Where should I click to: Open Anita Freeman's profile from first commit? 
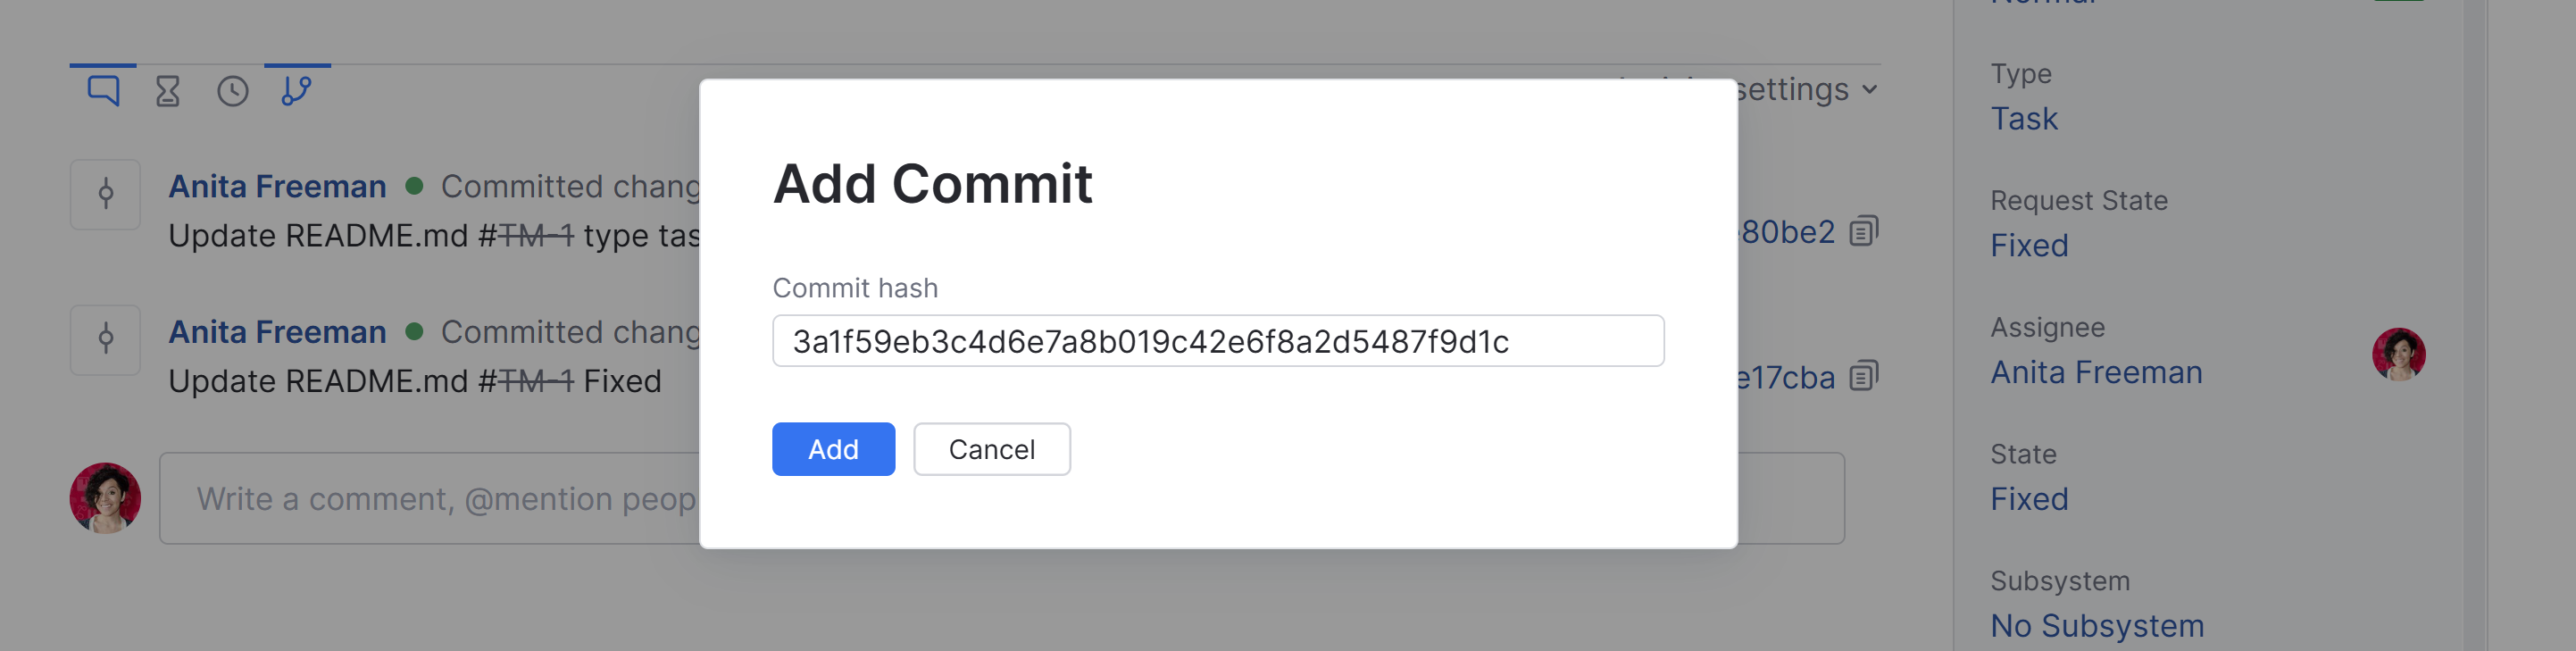tap(278, 186)
